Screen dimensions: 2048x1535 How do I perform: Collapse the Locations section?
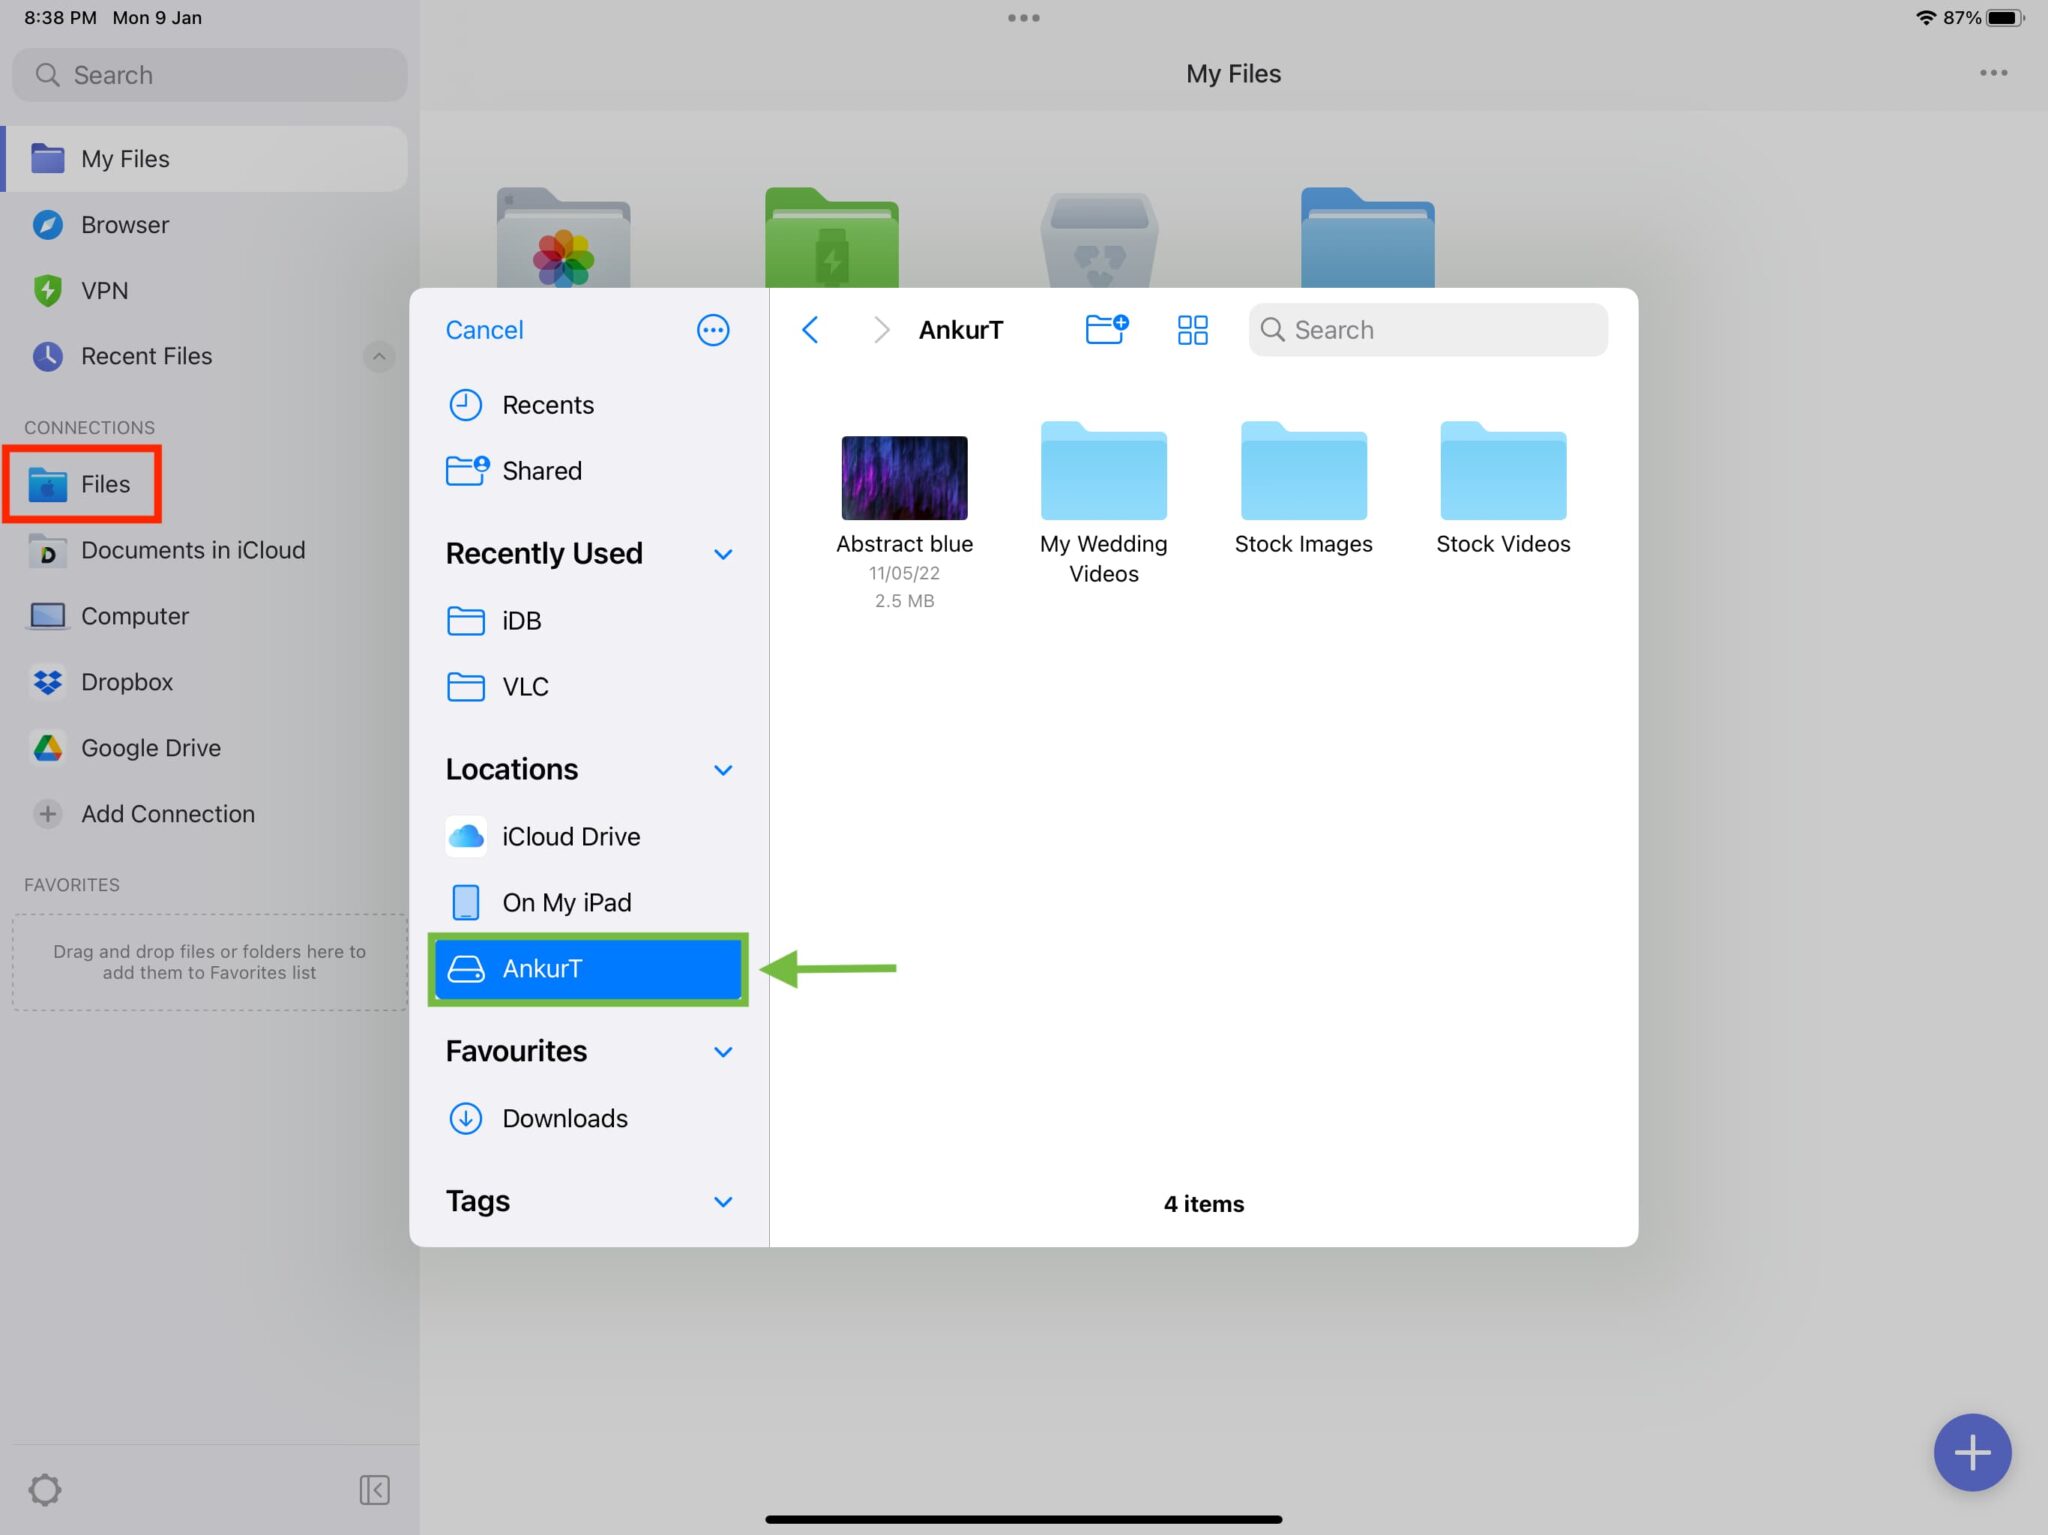pyautogui.click(x=723, y=770)
